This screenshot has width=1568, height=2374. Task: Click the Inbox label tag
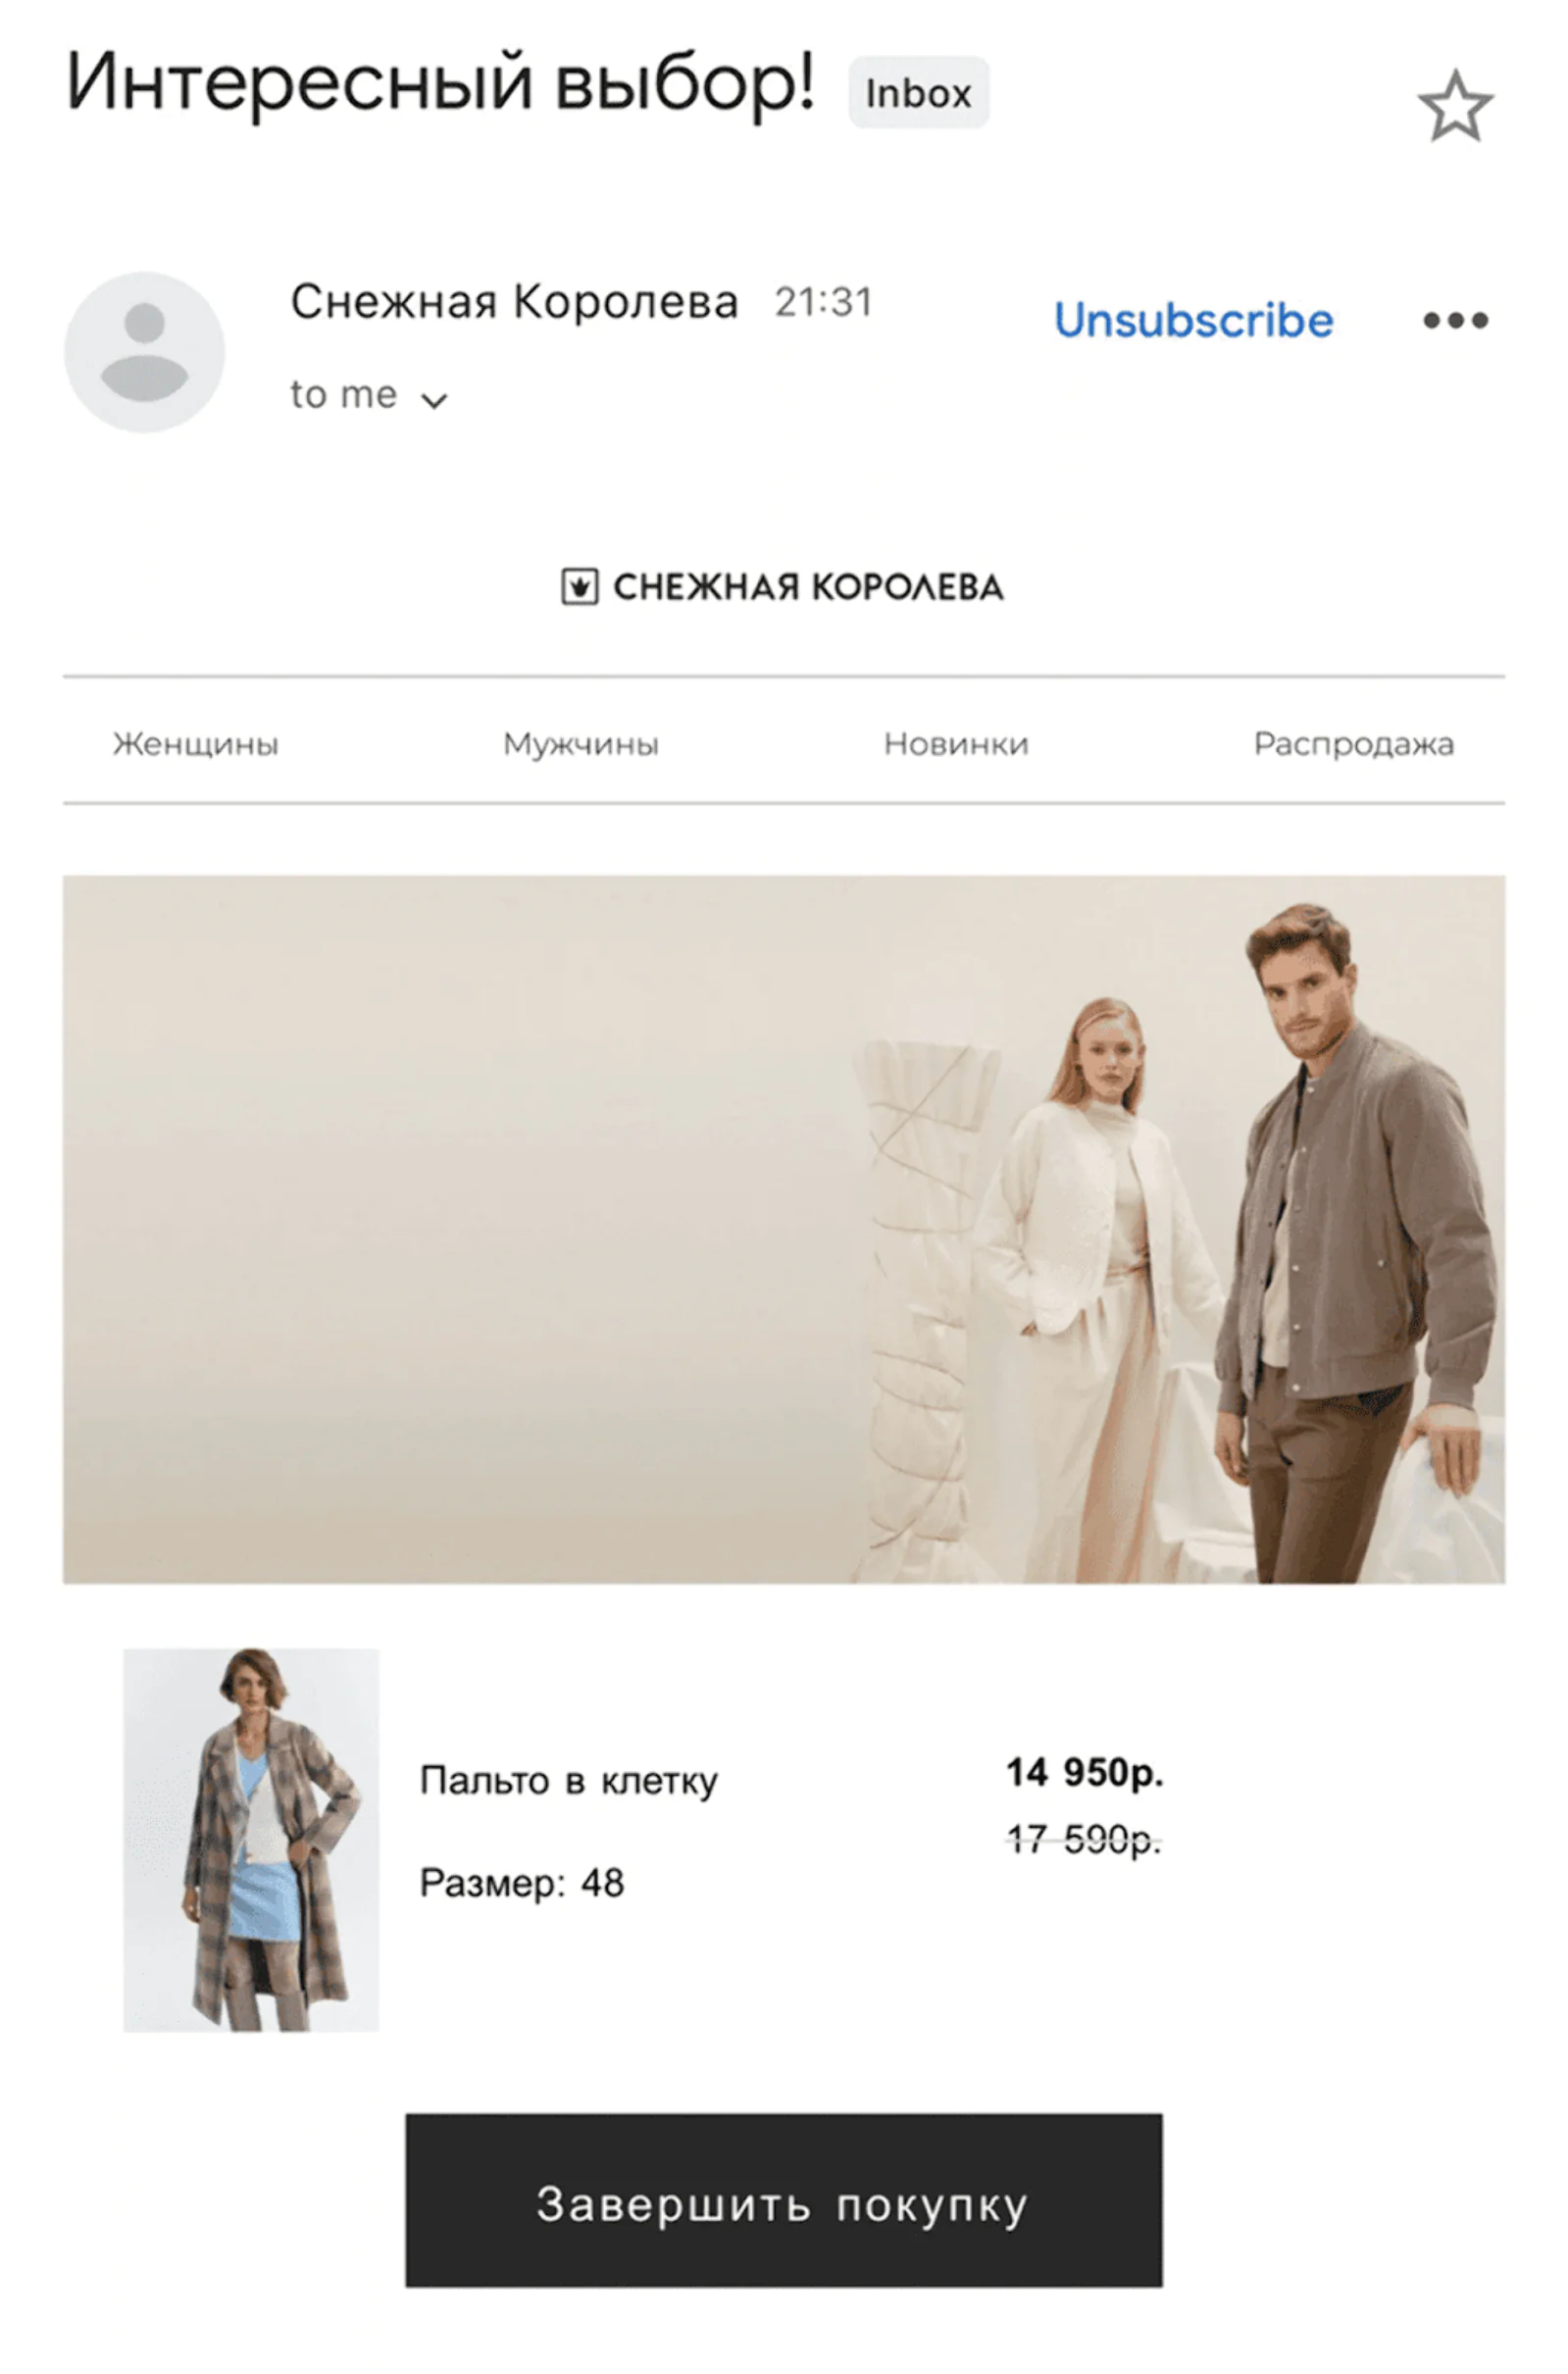(918, 93)
